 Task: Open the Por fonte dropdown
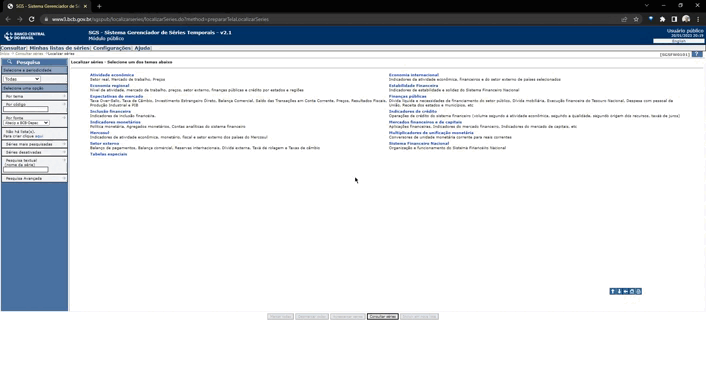point(27,123)
